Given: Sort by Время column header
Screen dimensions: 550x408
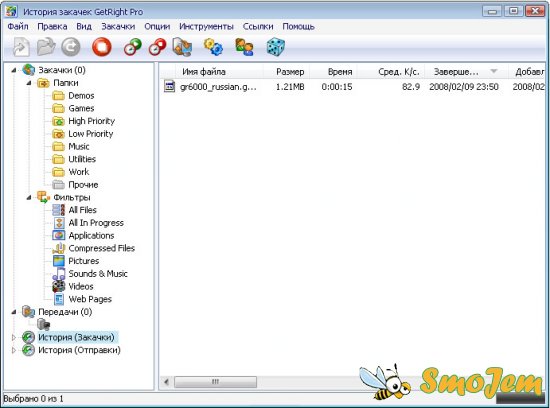Looking at the screenshot, I should pos(334,72).
